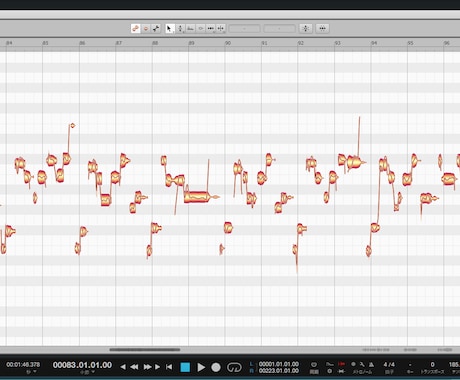Image resolution: width=460 pixels, height=380 pixels.
Task: Start playback with the Play button
Action: point(201,367)
